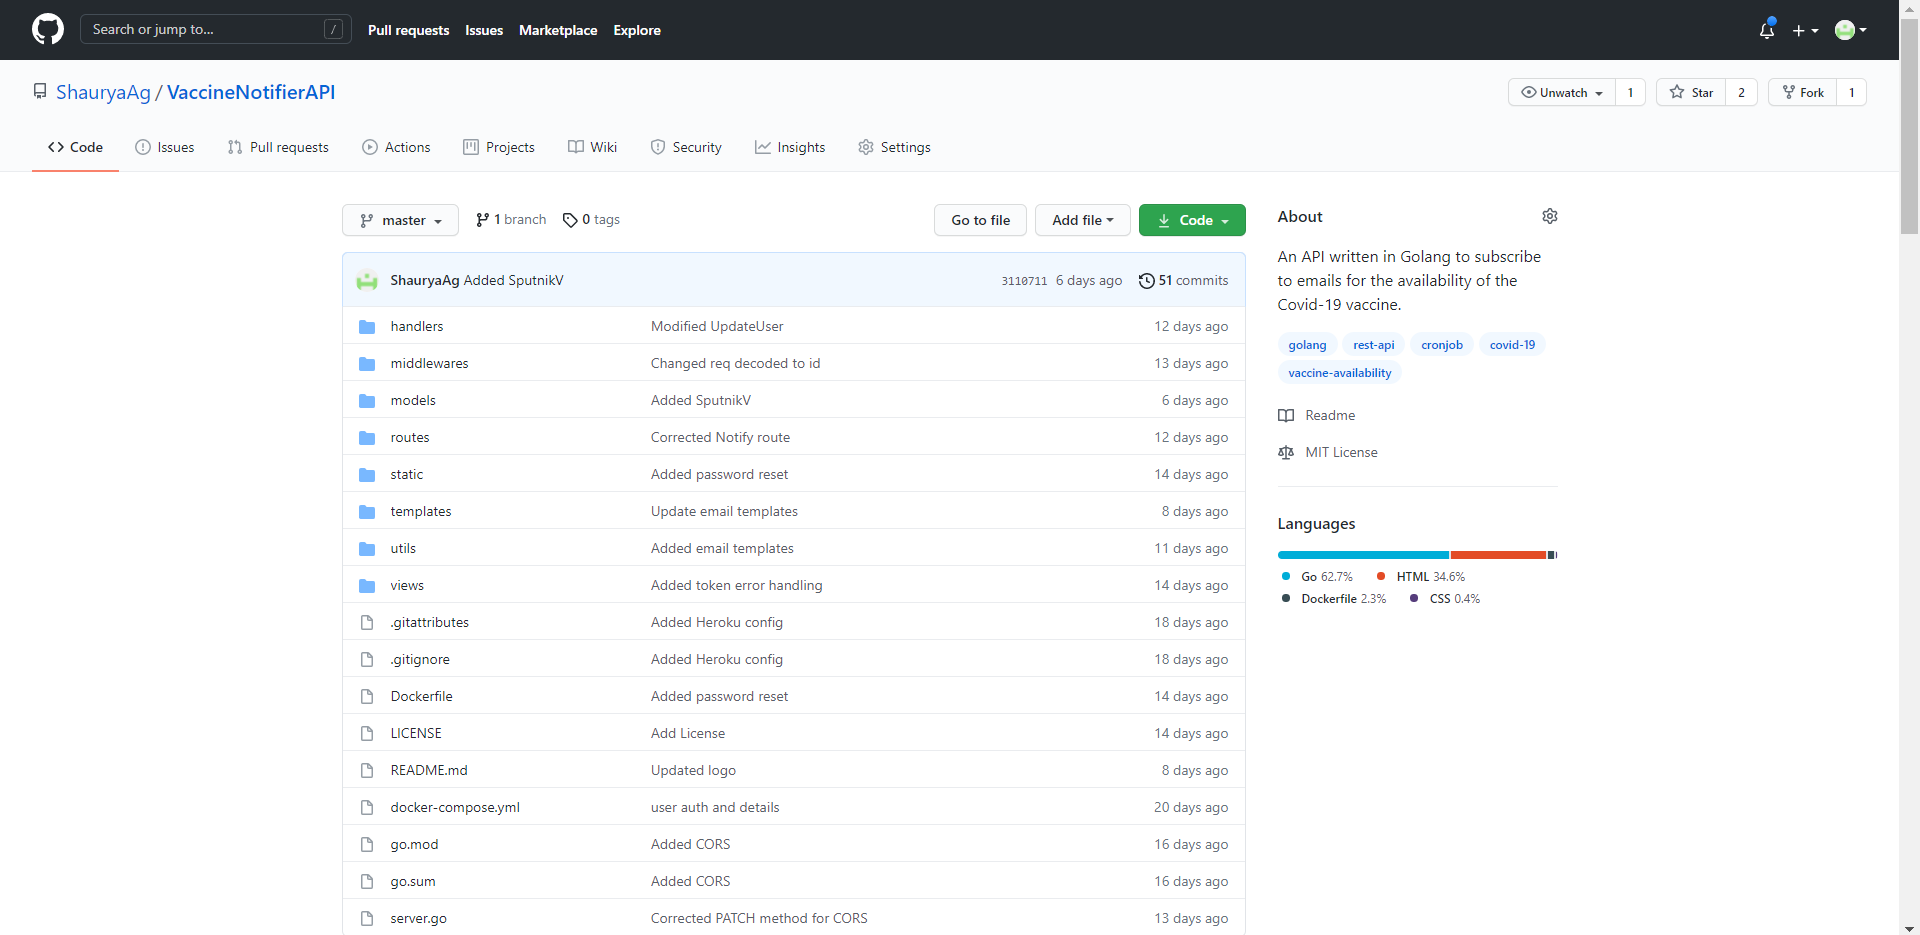Click ShauryaAg commit author avatar
This screenshot has width=1920, height=935.
point(367,280)
